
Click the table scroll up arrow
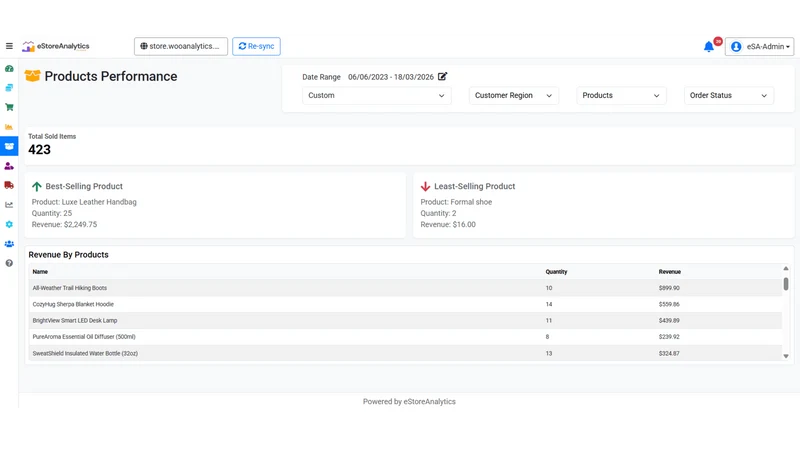[x=786, y=268]
